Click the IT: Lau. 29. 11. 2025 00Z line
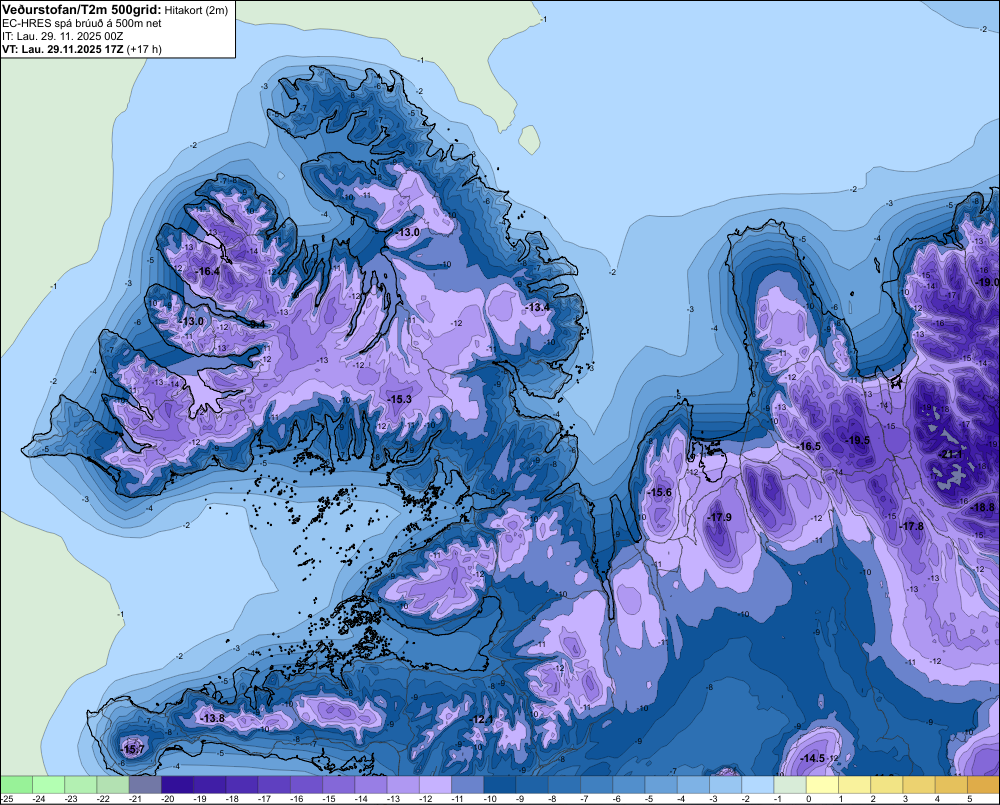 (62, 36)
